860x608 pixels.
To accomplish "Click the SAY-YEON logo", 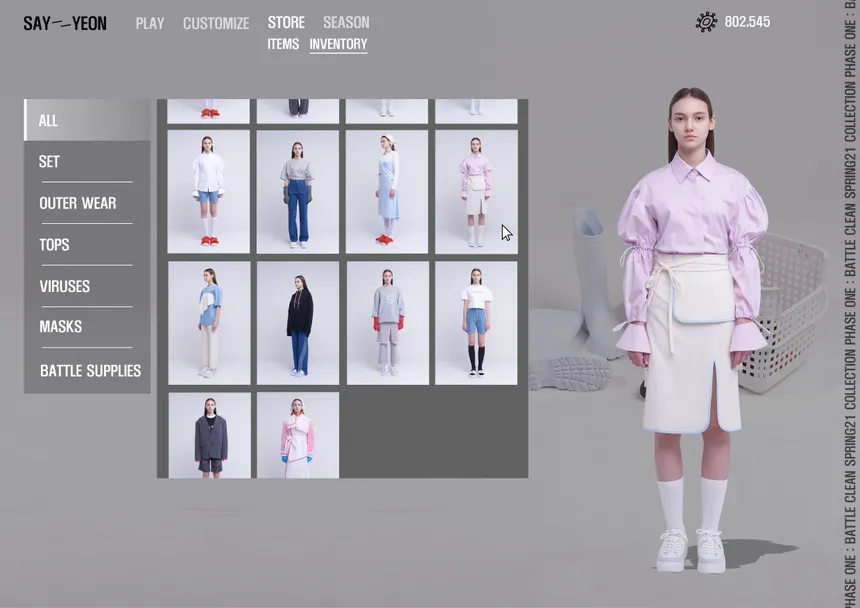I will [65, 23].
